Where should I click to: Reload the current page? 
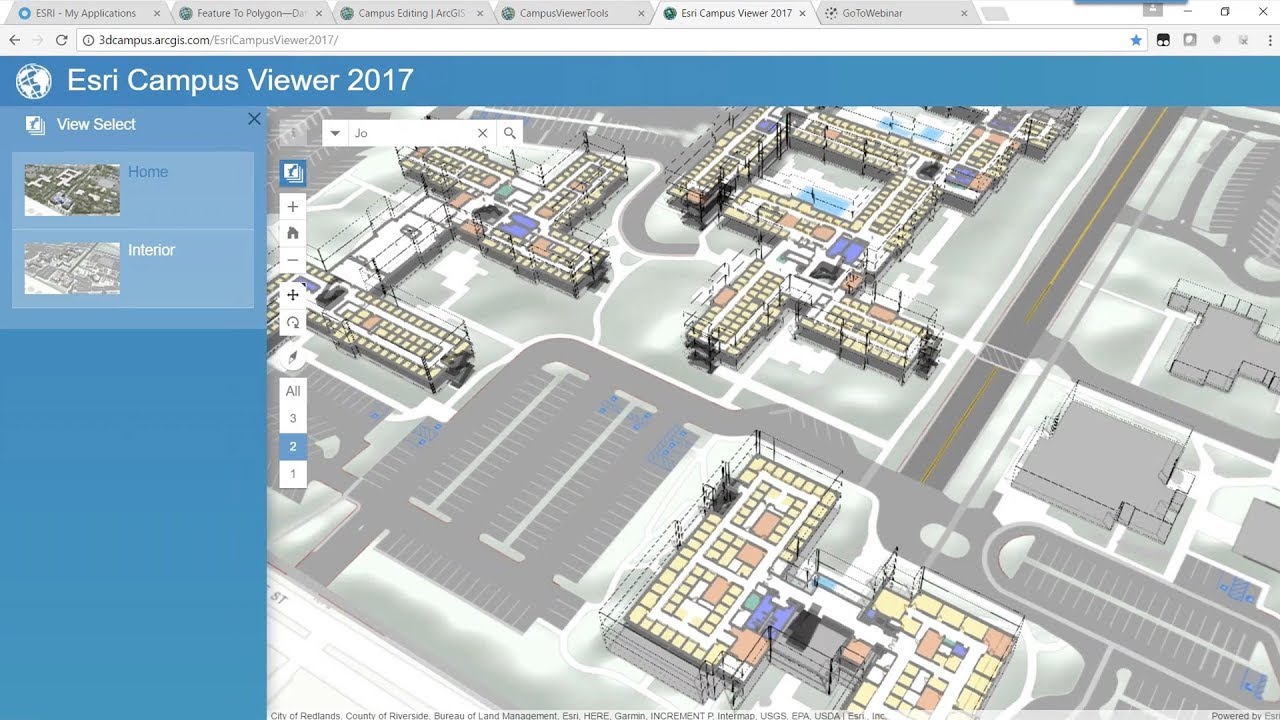pos(62,40)
